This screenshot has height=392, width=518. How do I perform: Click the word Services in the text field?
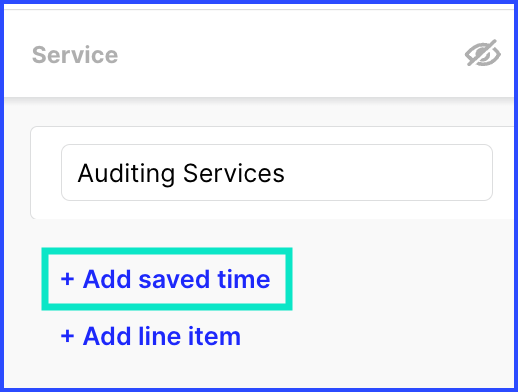coord(234,173)
